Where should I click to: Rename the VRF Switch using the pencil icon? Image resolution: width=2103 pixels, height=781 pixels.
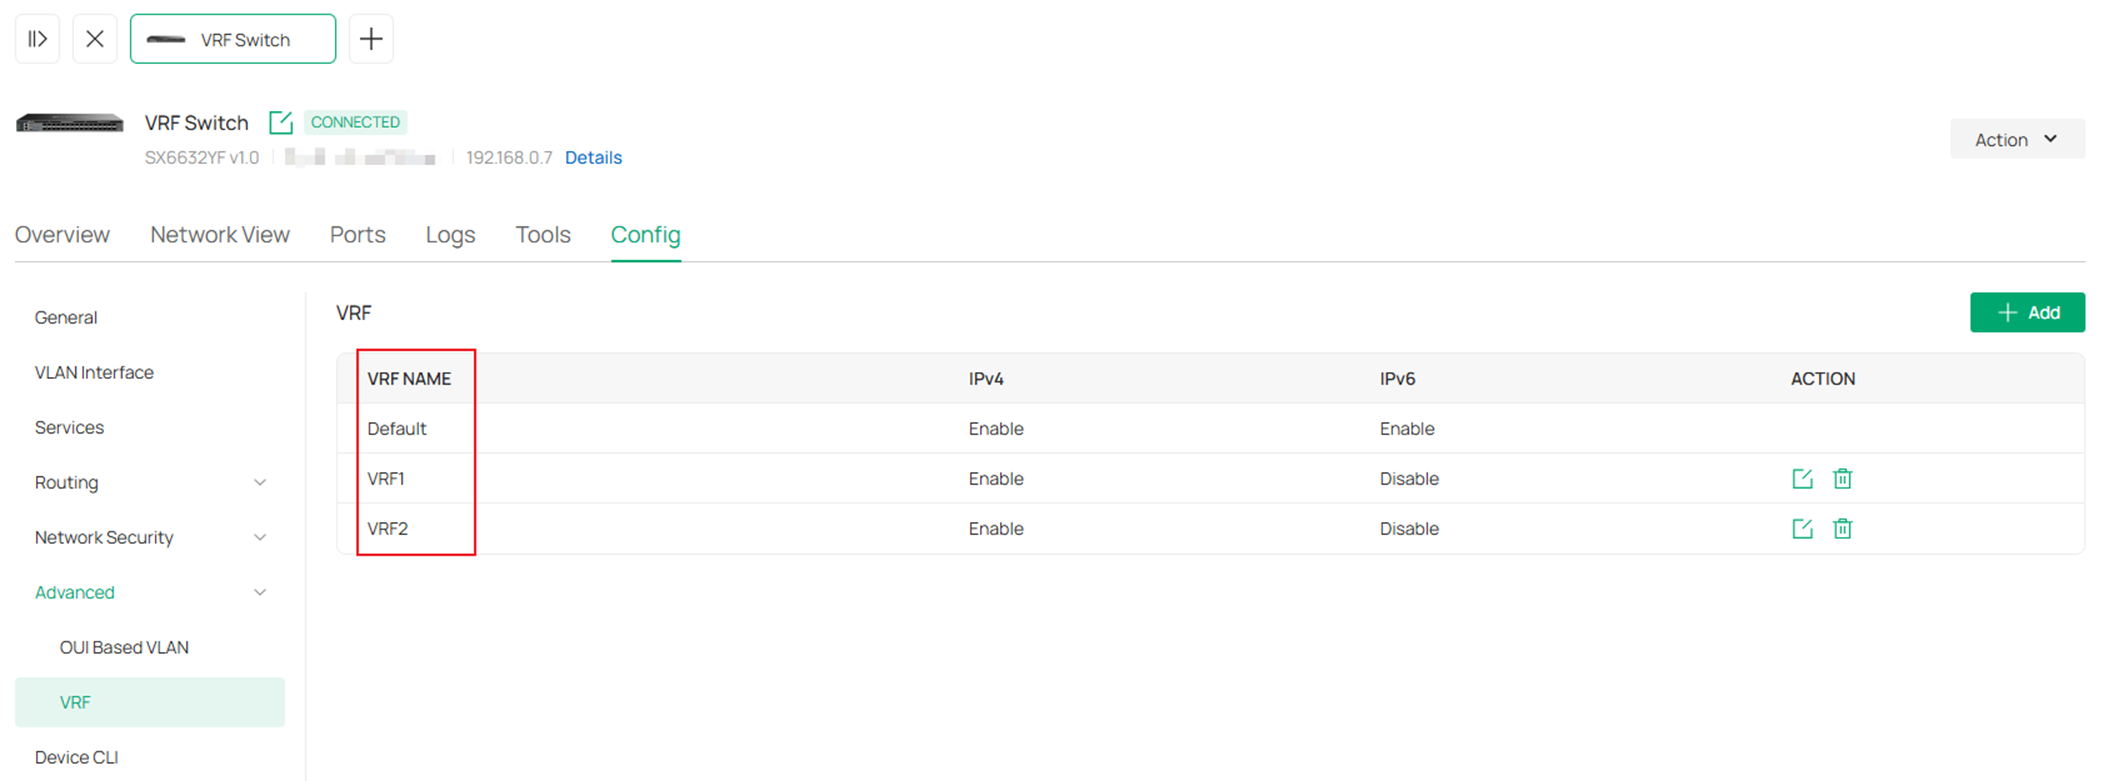pyautogui.click(x=281, y=122)
